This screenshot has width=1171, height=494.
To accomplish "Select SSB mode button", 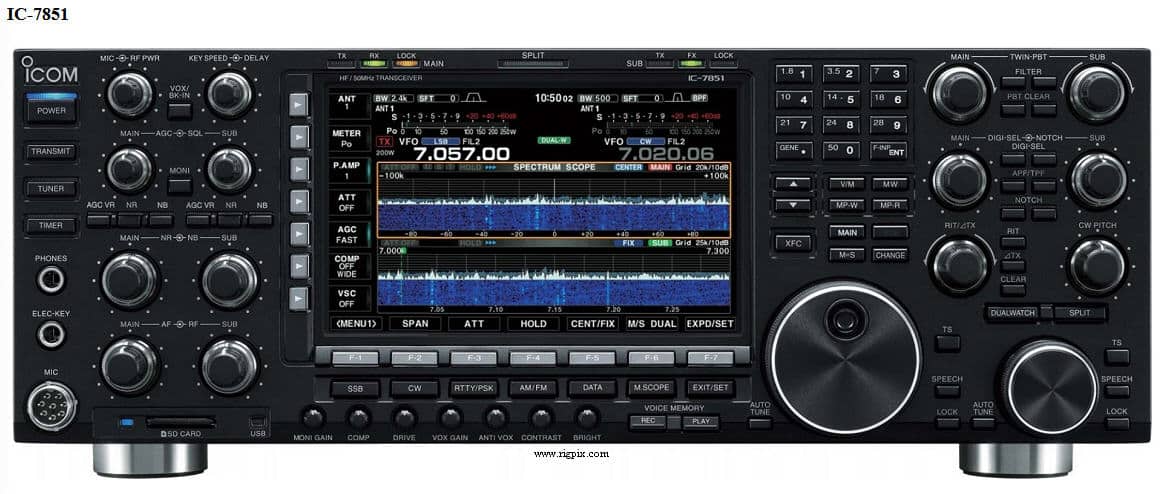I will click(355, 387).
